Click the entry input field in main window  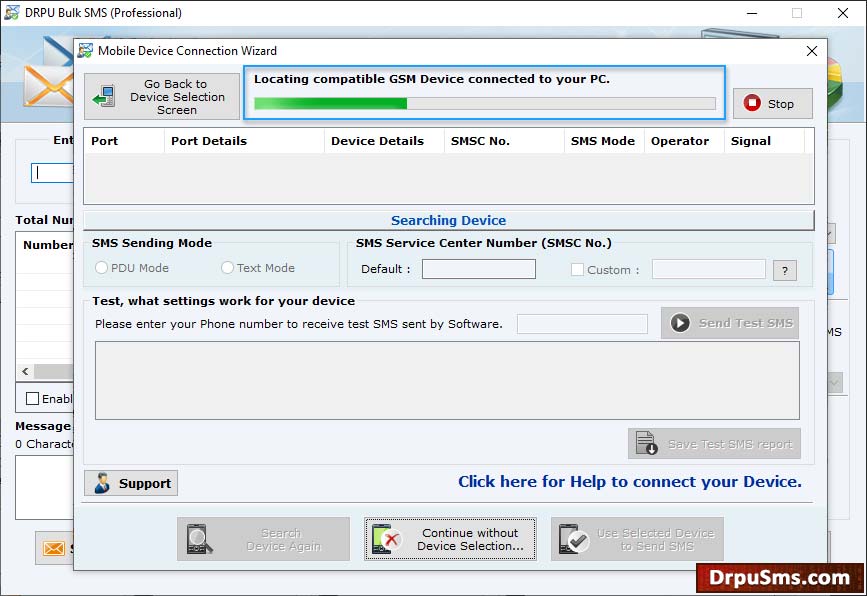pos(53,173)
